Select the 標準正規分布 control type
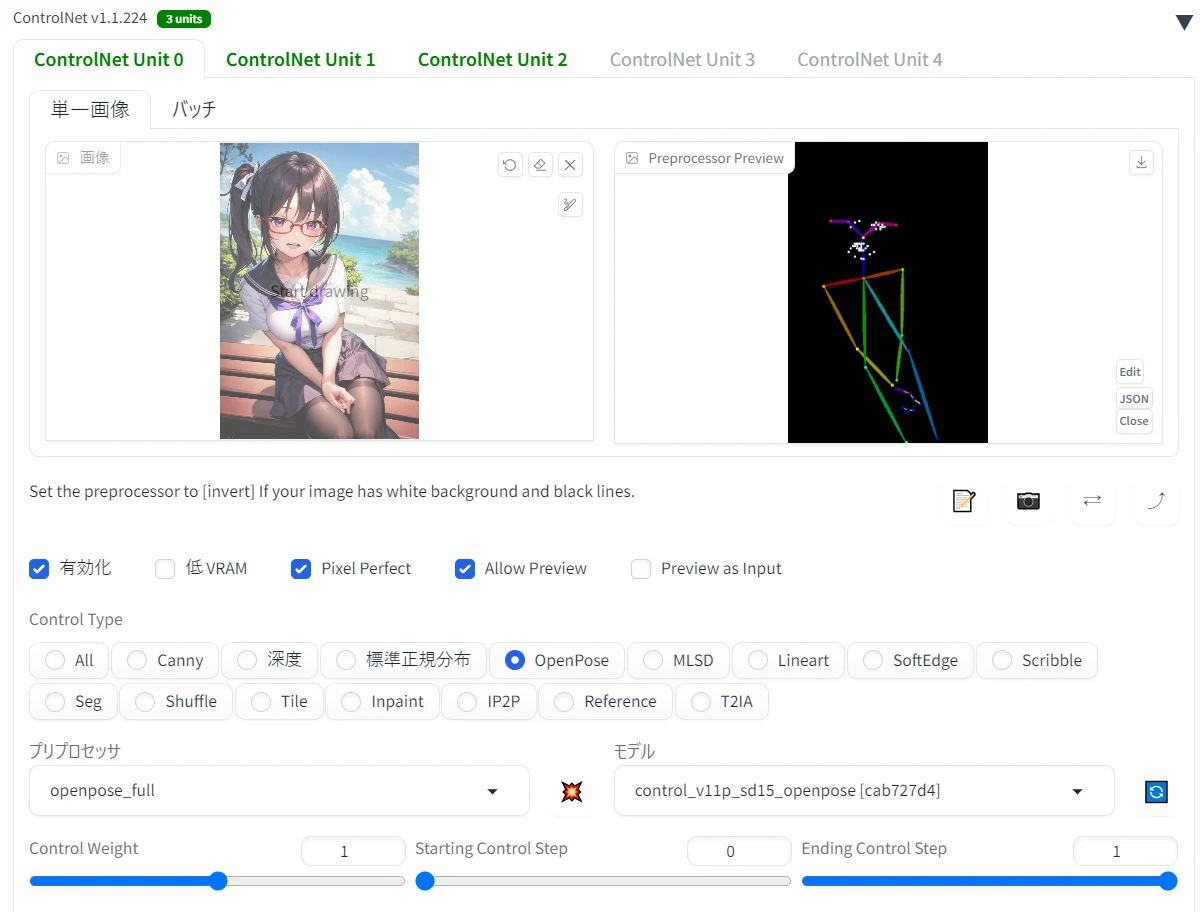 point(403,660)
